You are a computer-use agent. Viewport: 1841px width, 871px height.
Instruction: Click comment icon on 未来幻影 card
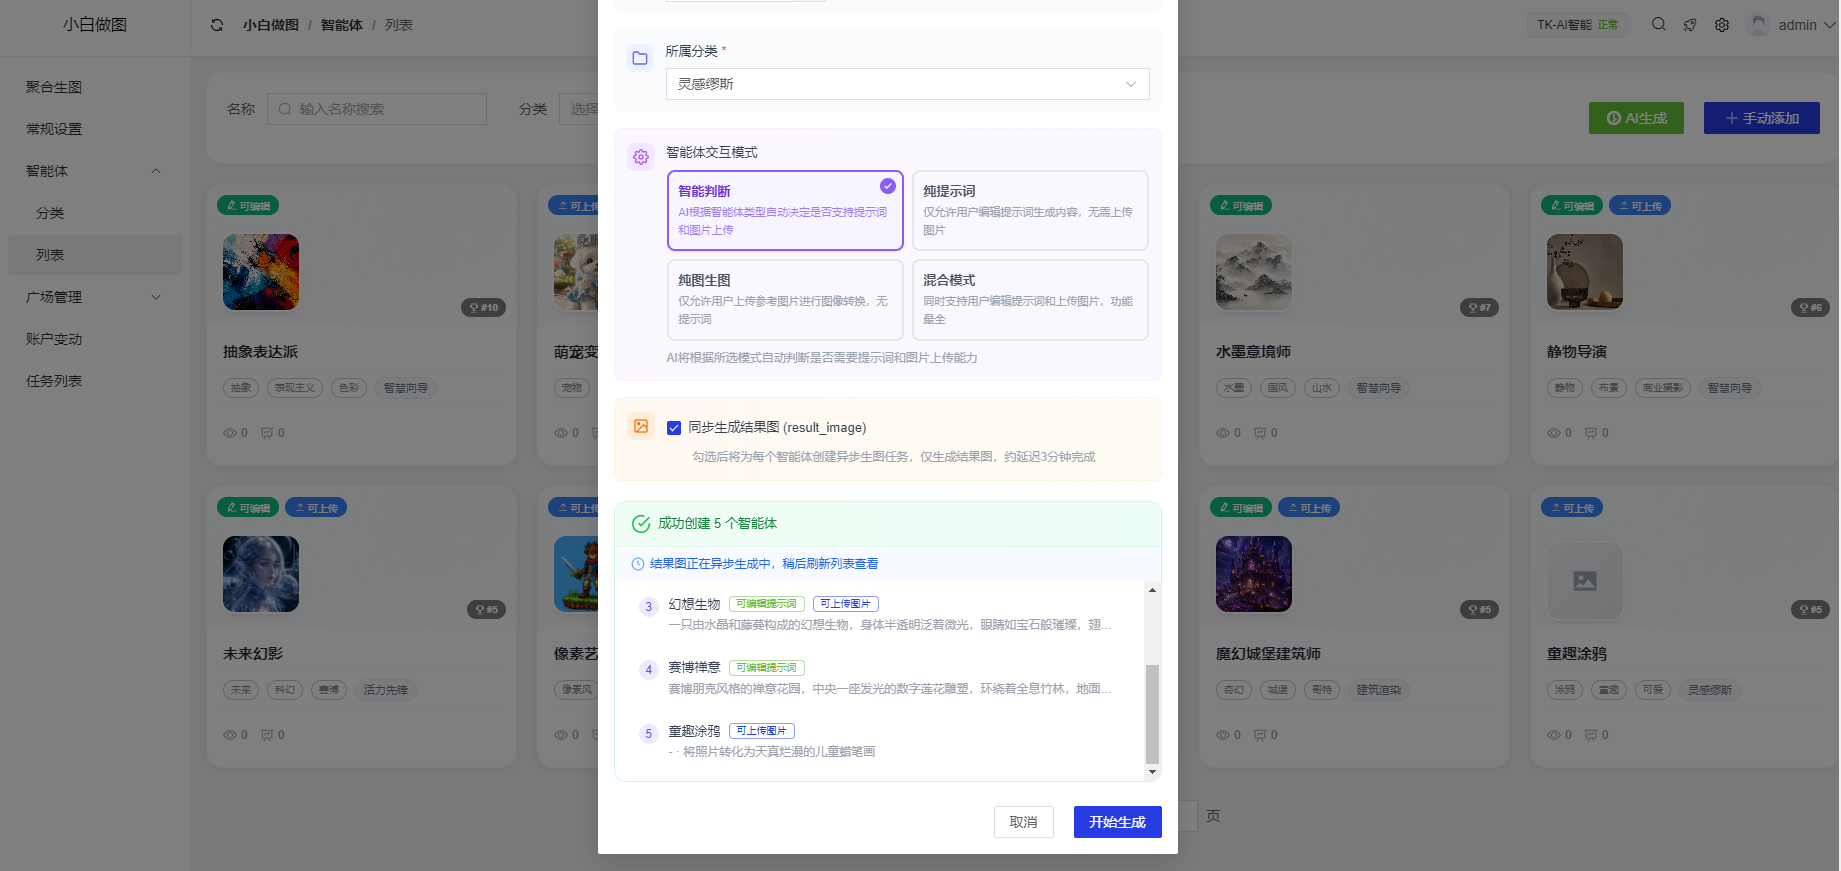(267, 735)
